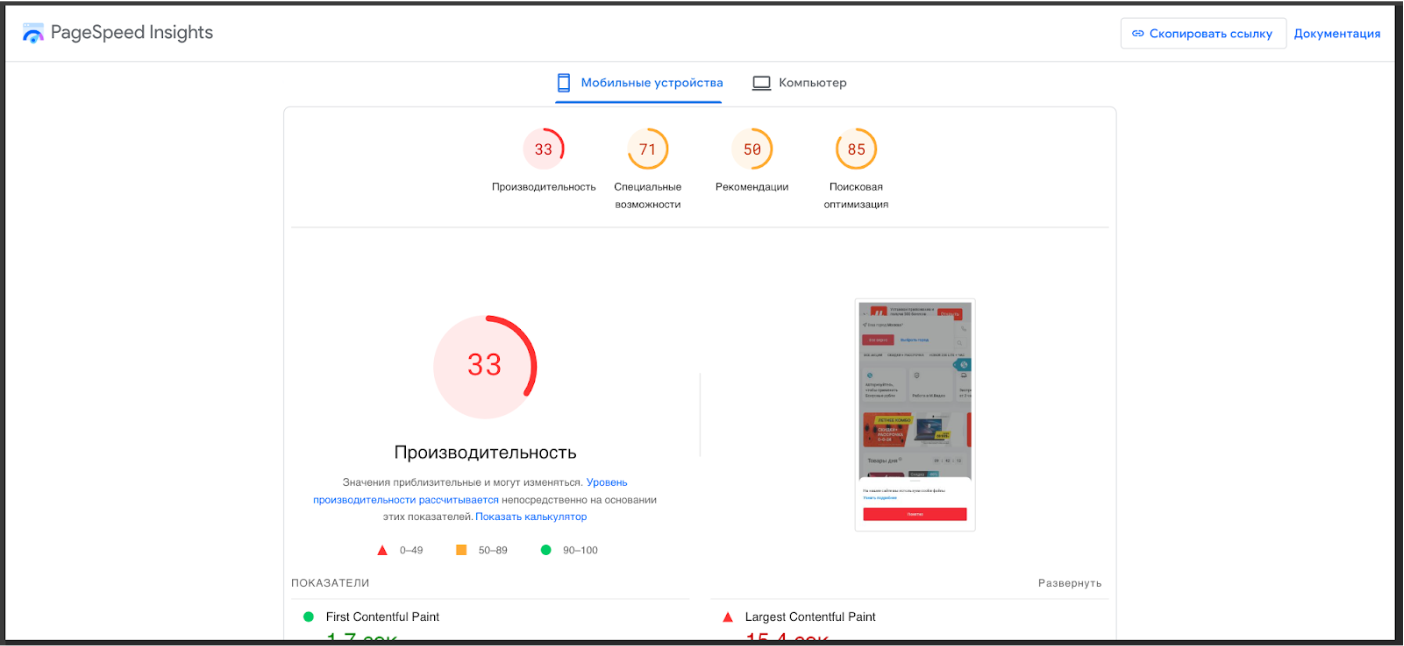1404x646 pixels.
Task: Open the Документация link
Action: pyautogui.click(x=1337, y=33)
